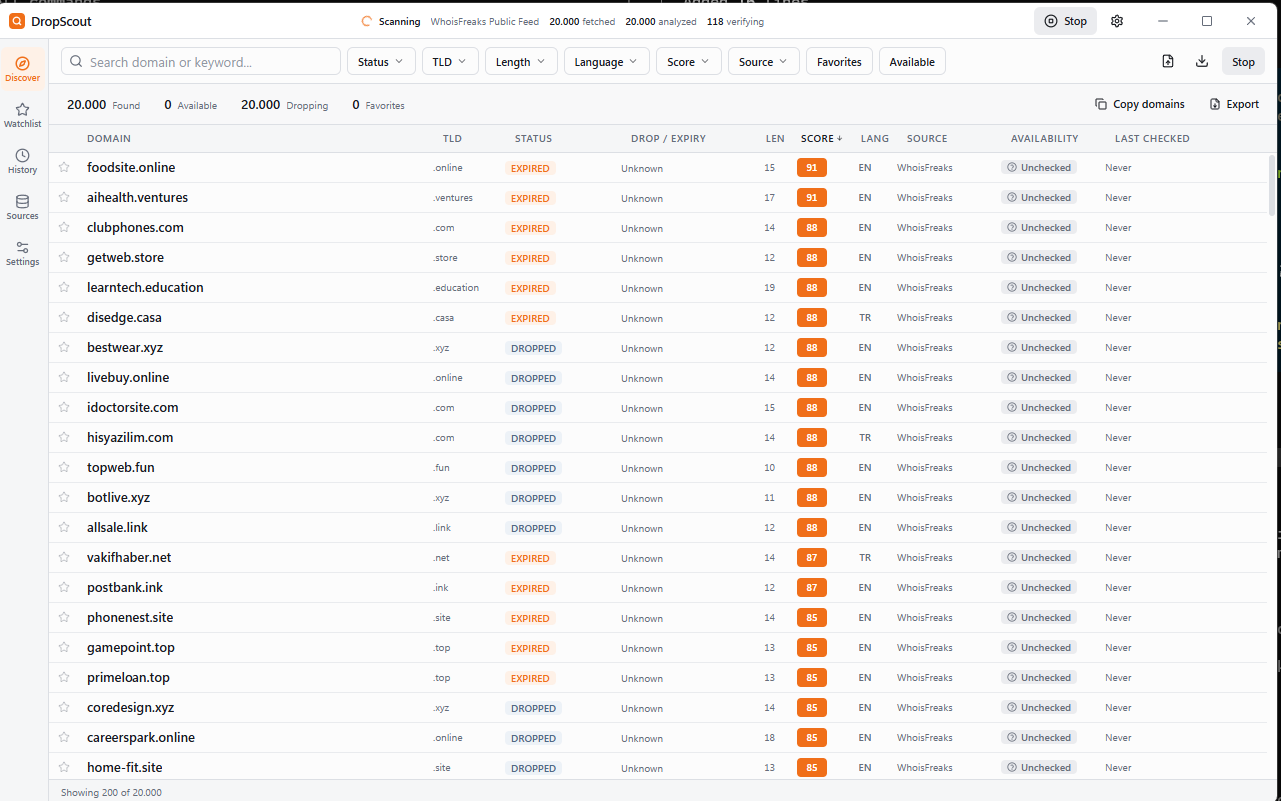Click the import file icon
The image size is (1281, 801).
(1168, 62)
